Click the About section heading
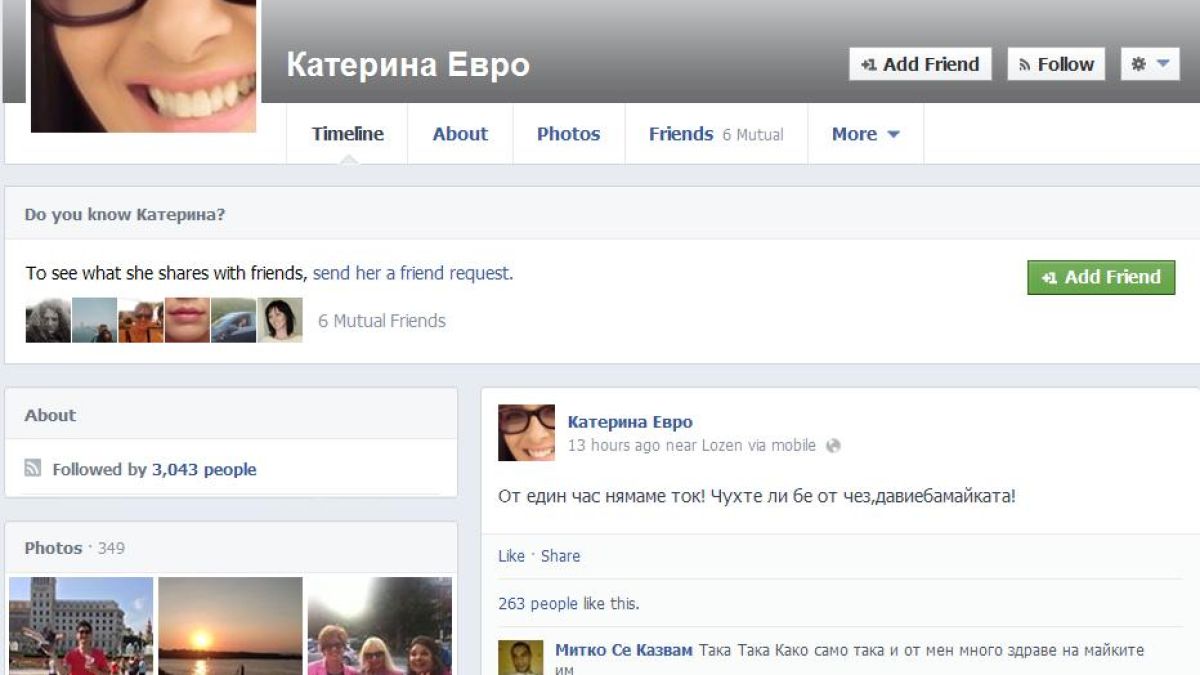This screenshot has width=1200, height=675. click(50, 415)
